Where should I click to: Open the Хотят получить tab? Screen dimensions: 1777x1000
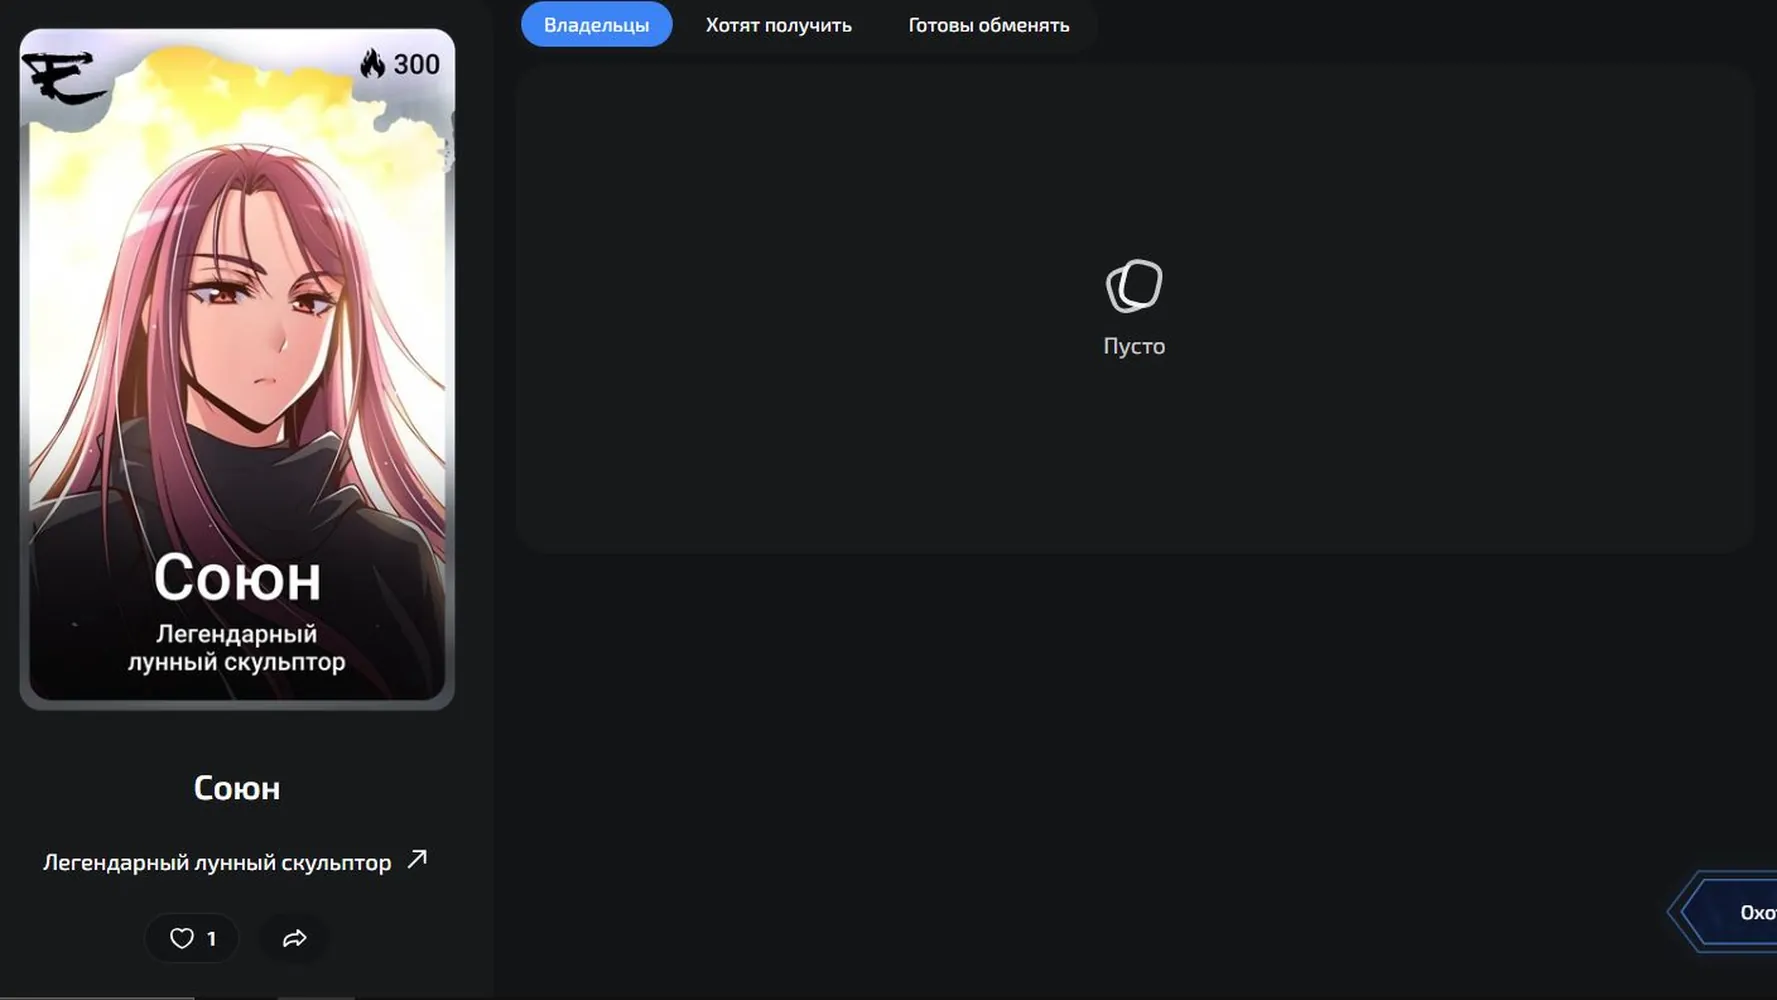click(x=778, y=25)
